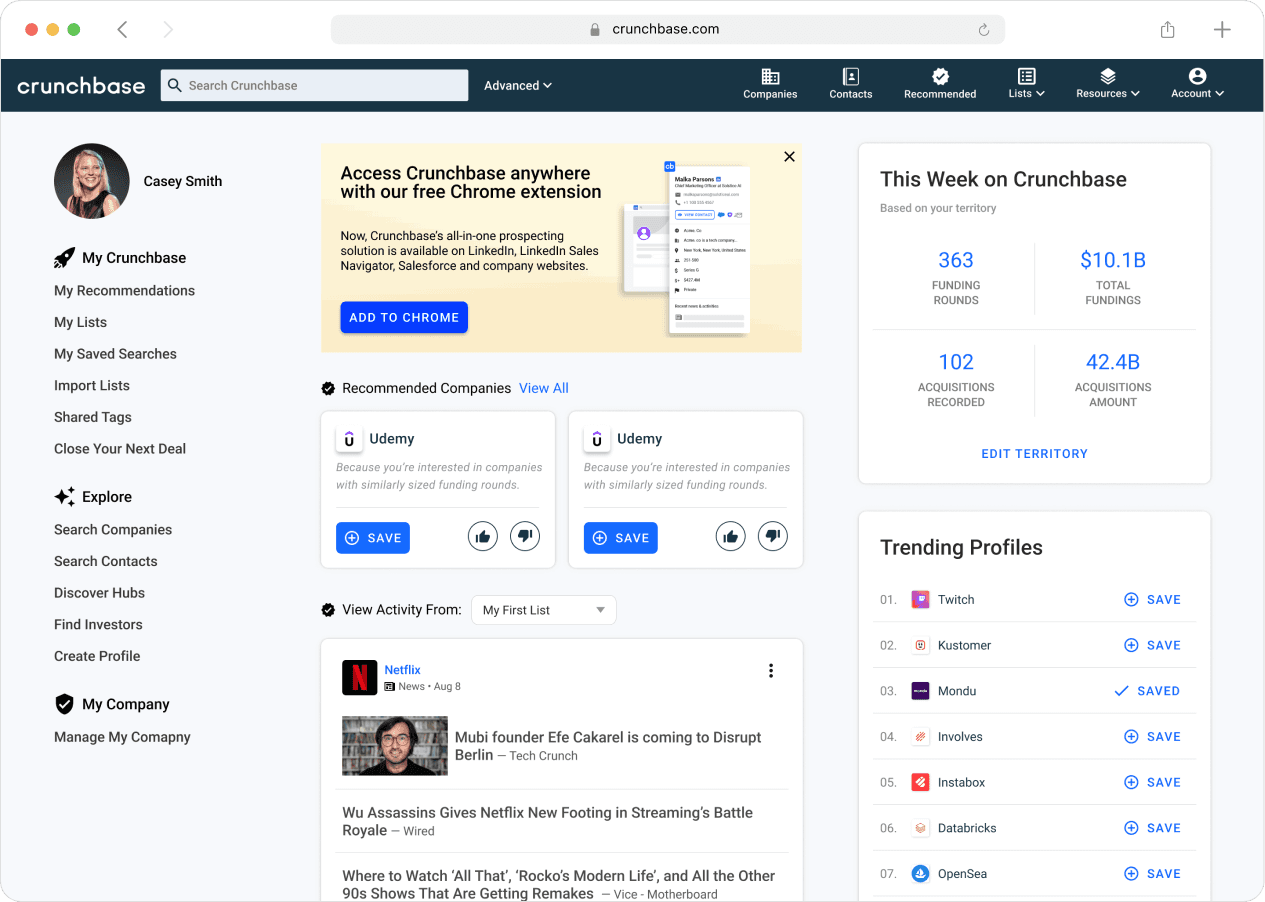Open the Contacts icon in top navigation
This screenshot has height=902, width=1265.
(851, 77)
